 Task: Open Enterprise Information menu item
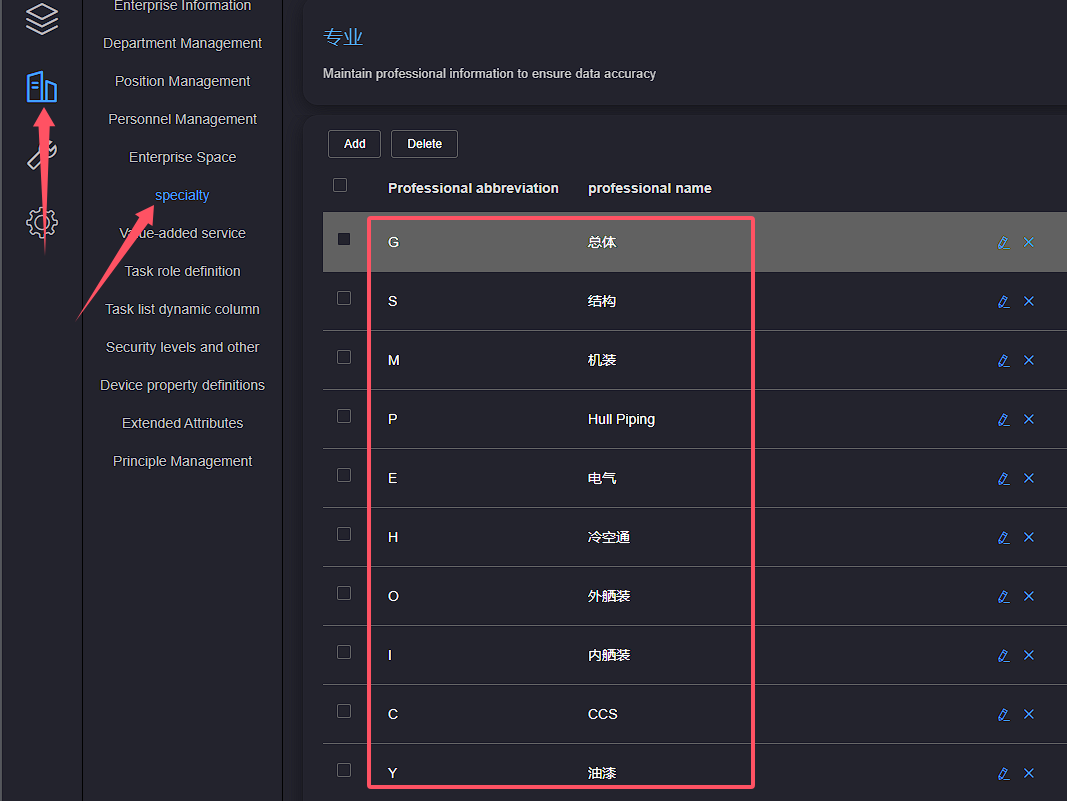tap(182, 6)
